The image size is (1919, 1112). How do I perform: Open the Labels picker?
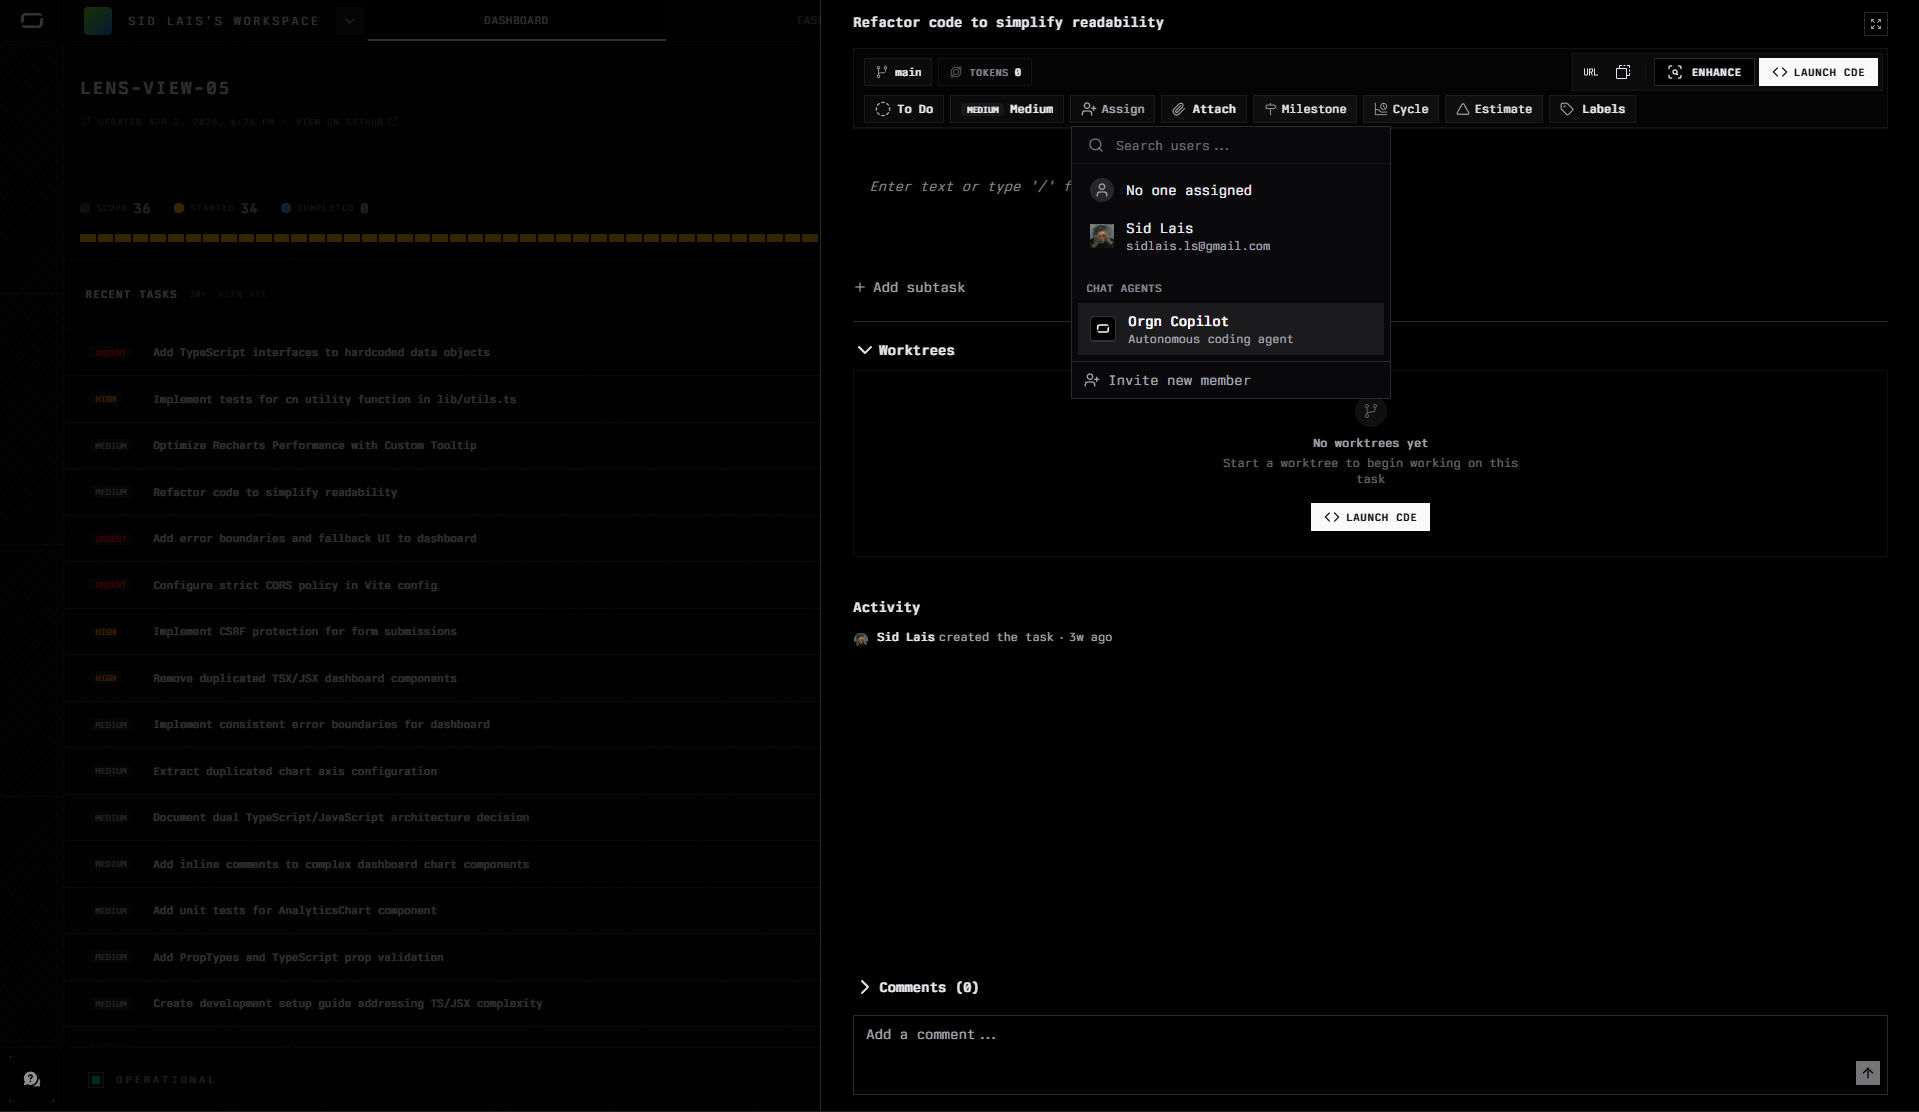[1593, 109]
